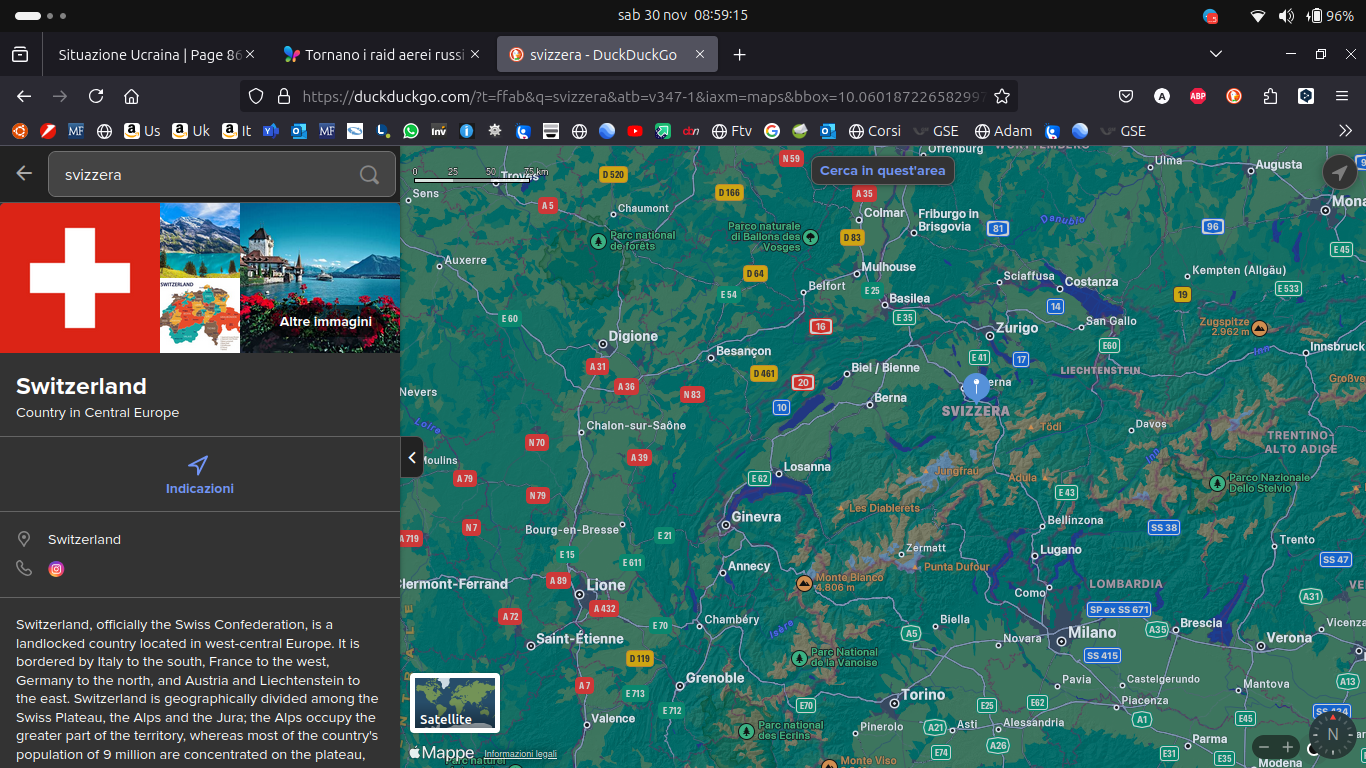Open the Amazon It bookmark
The width and height of the screenshot is (1366, 768).
237,131
